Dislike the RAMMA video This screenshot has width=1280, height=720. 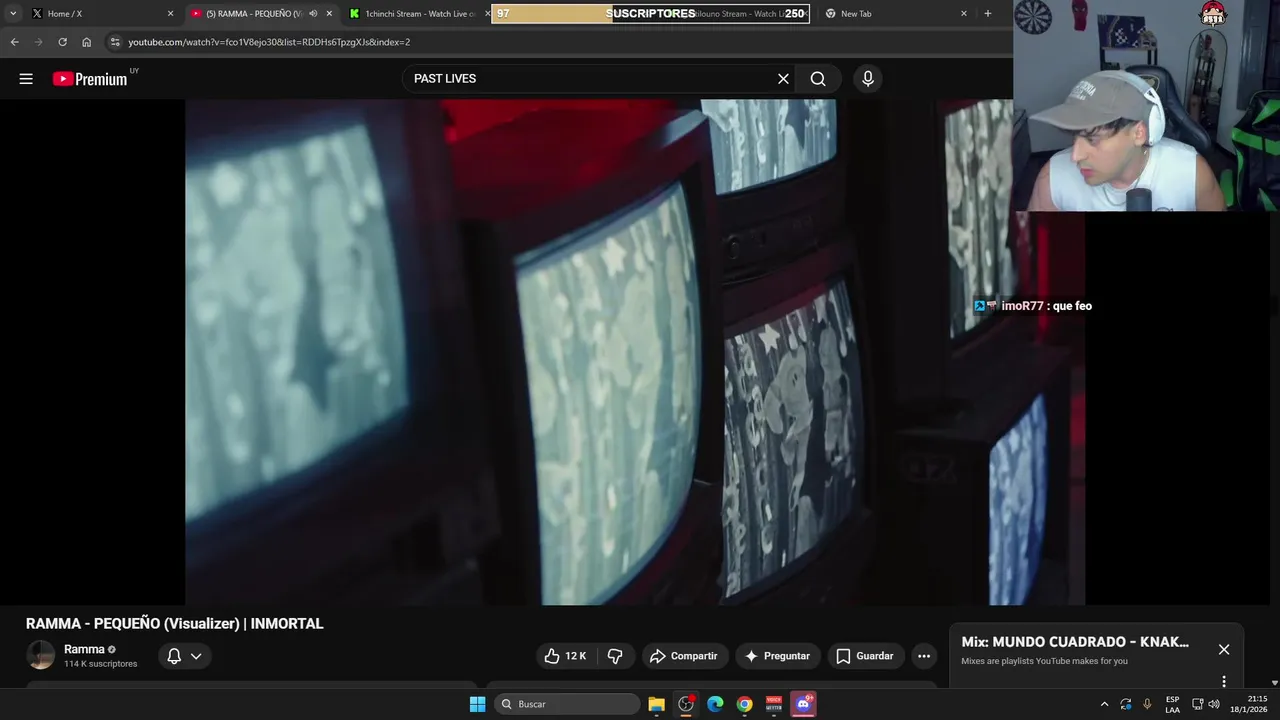[615, 656]
